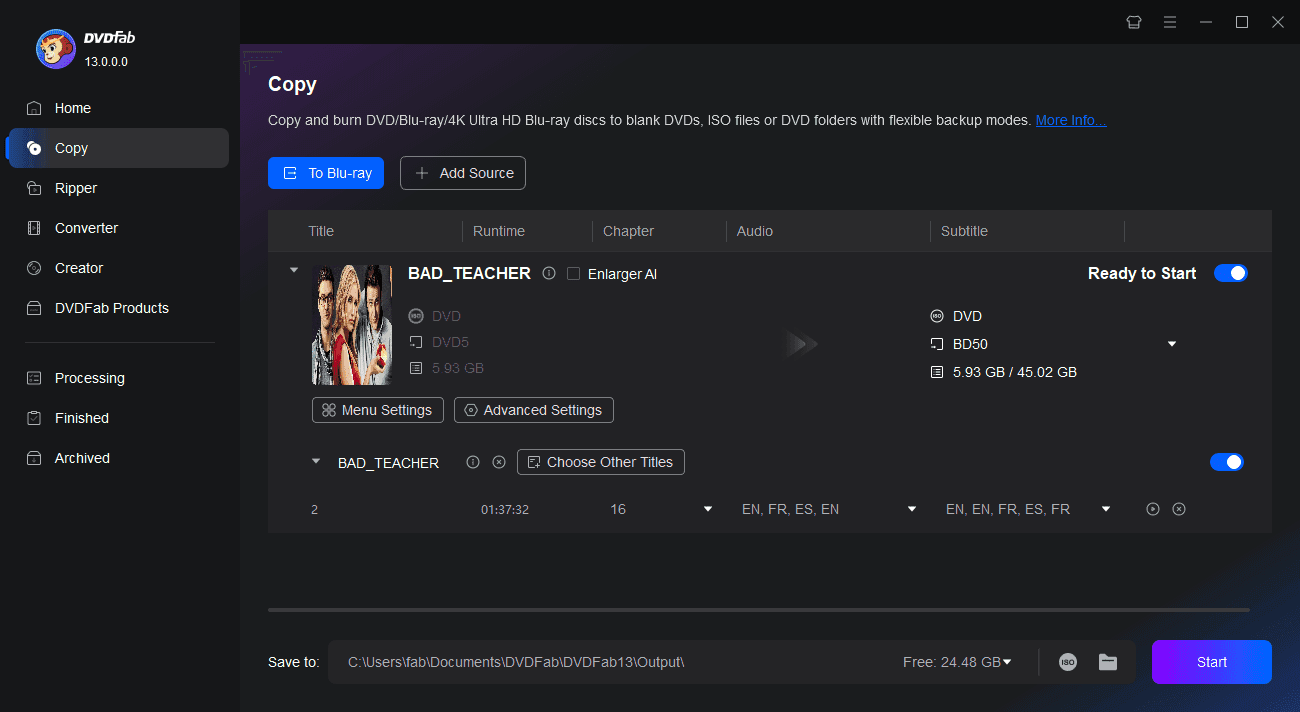Click the 01:37:32 runtime value
The height and width of the screenshot is (712, 1300).
click(505, 510)
